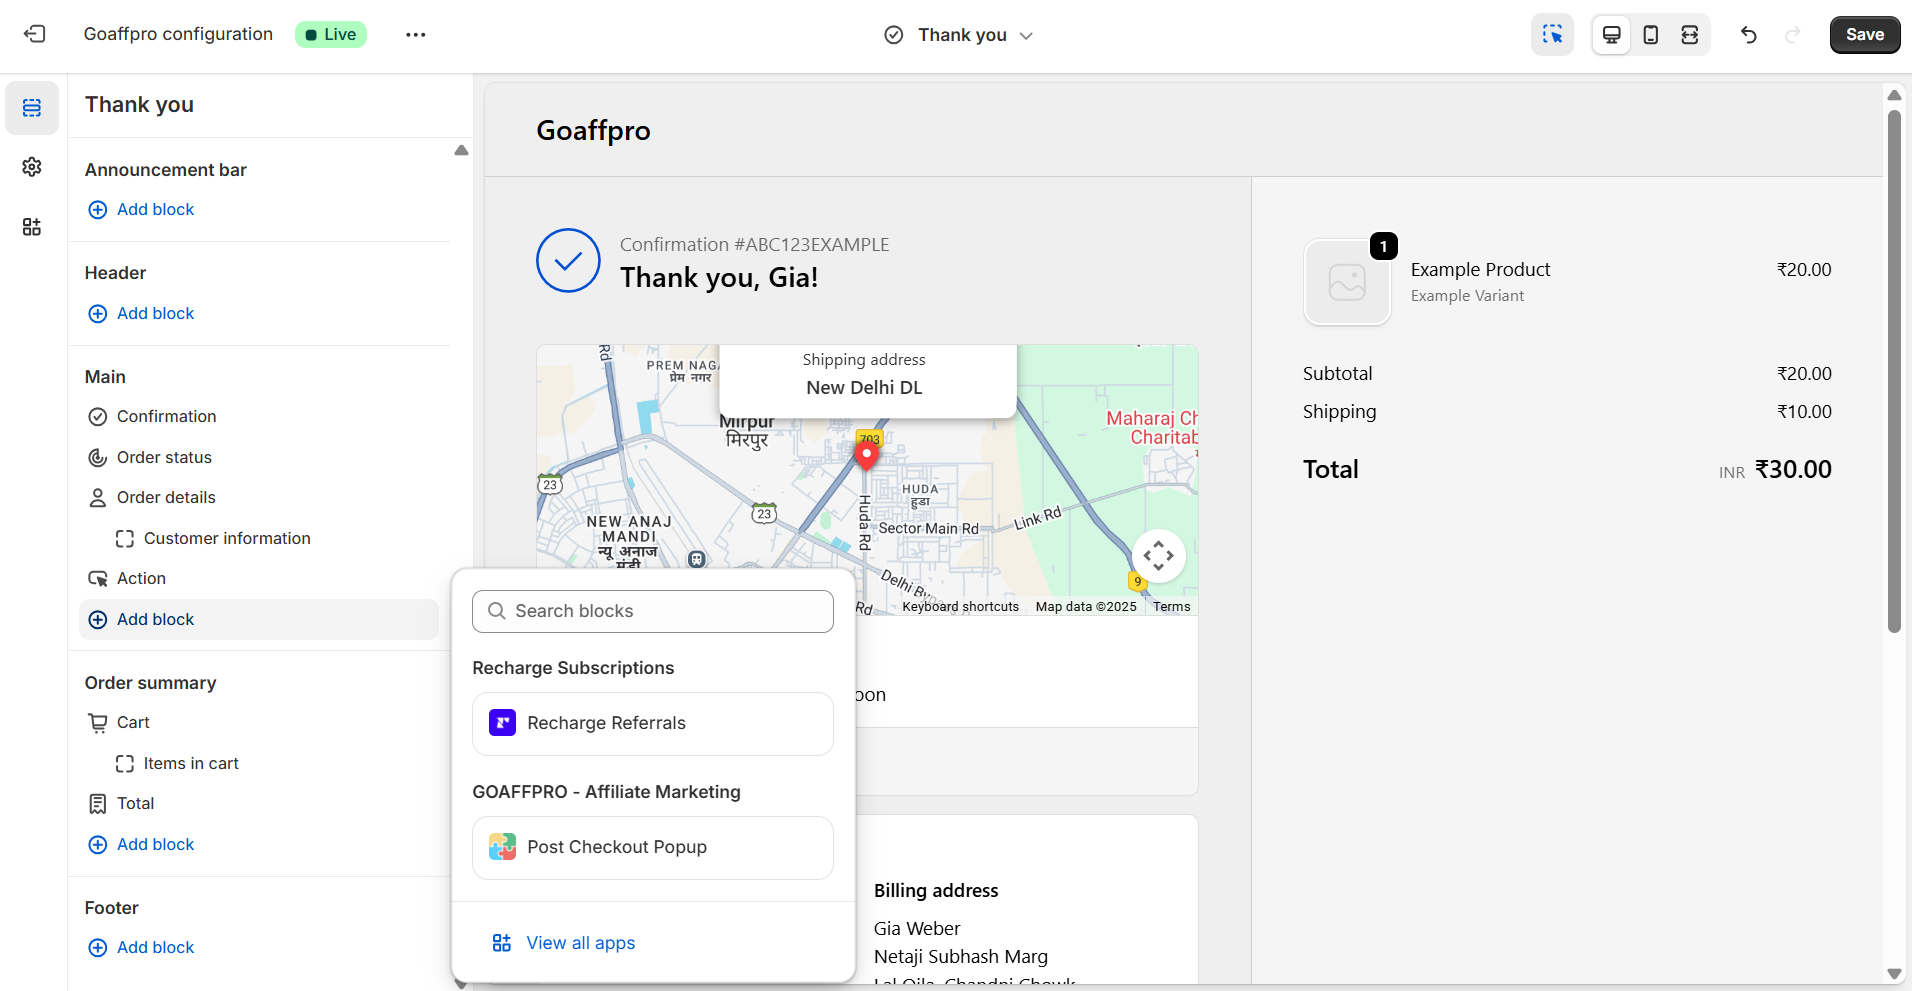
Task: Choose the Post Checkout Popup block
Action: pos(653,847)
